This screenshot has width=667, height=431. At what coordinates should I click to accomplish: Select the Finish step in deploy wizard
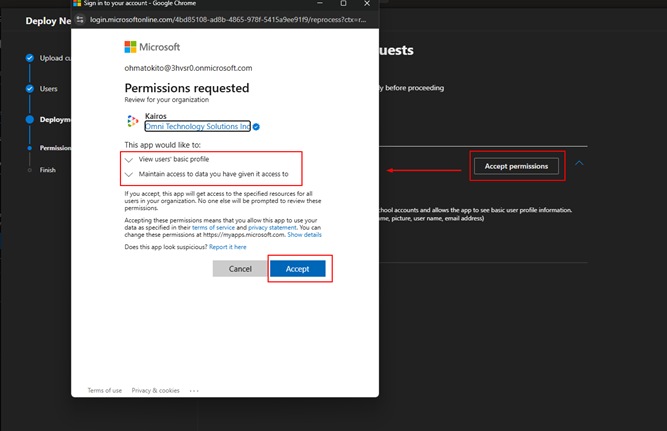coord(48,170)
